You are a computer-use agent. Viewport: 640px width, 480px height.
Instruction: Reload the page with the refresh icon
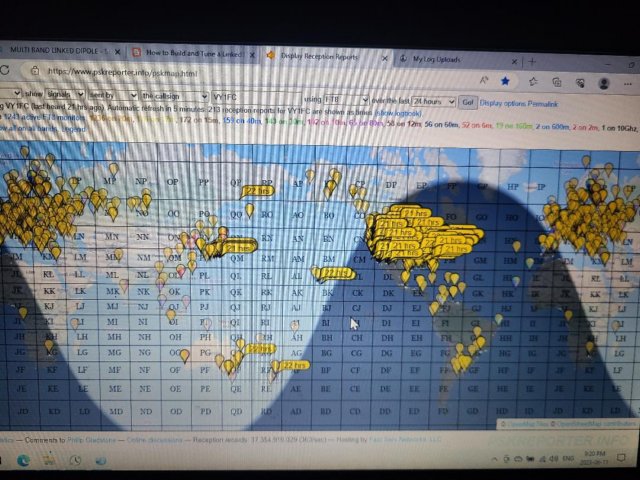point(5,70)
